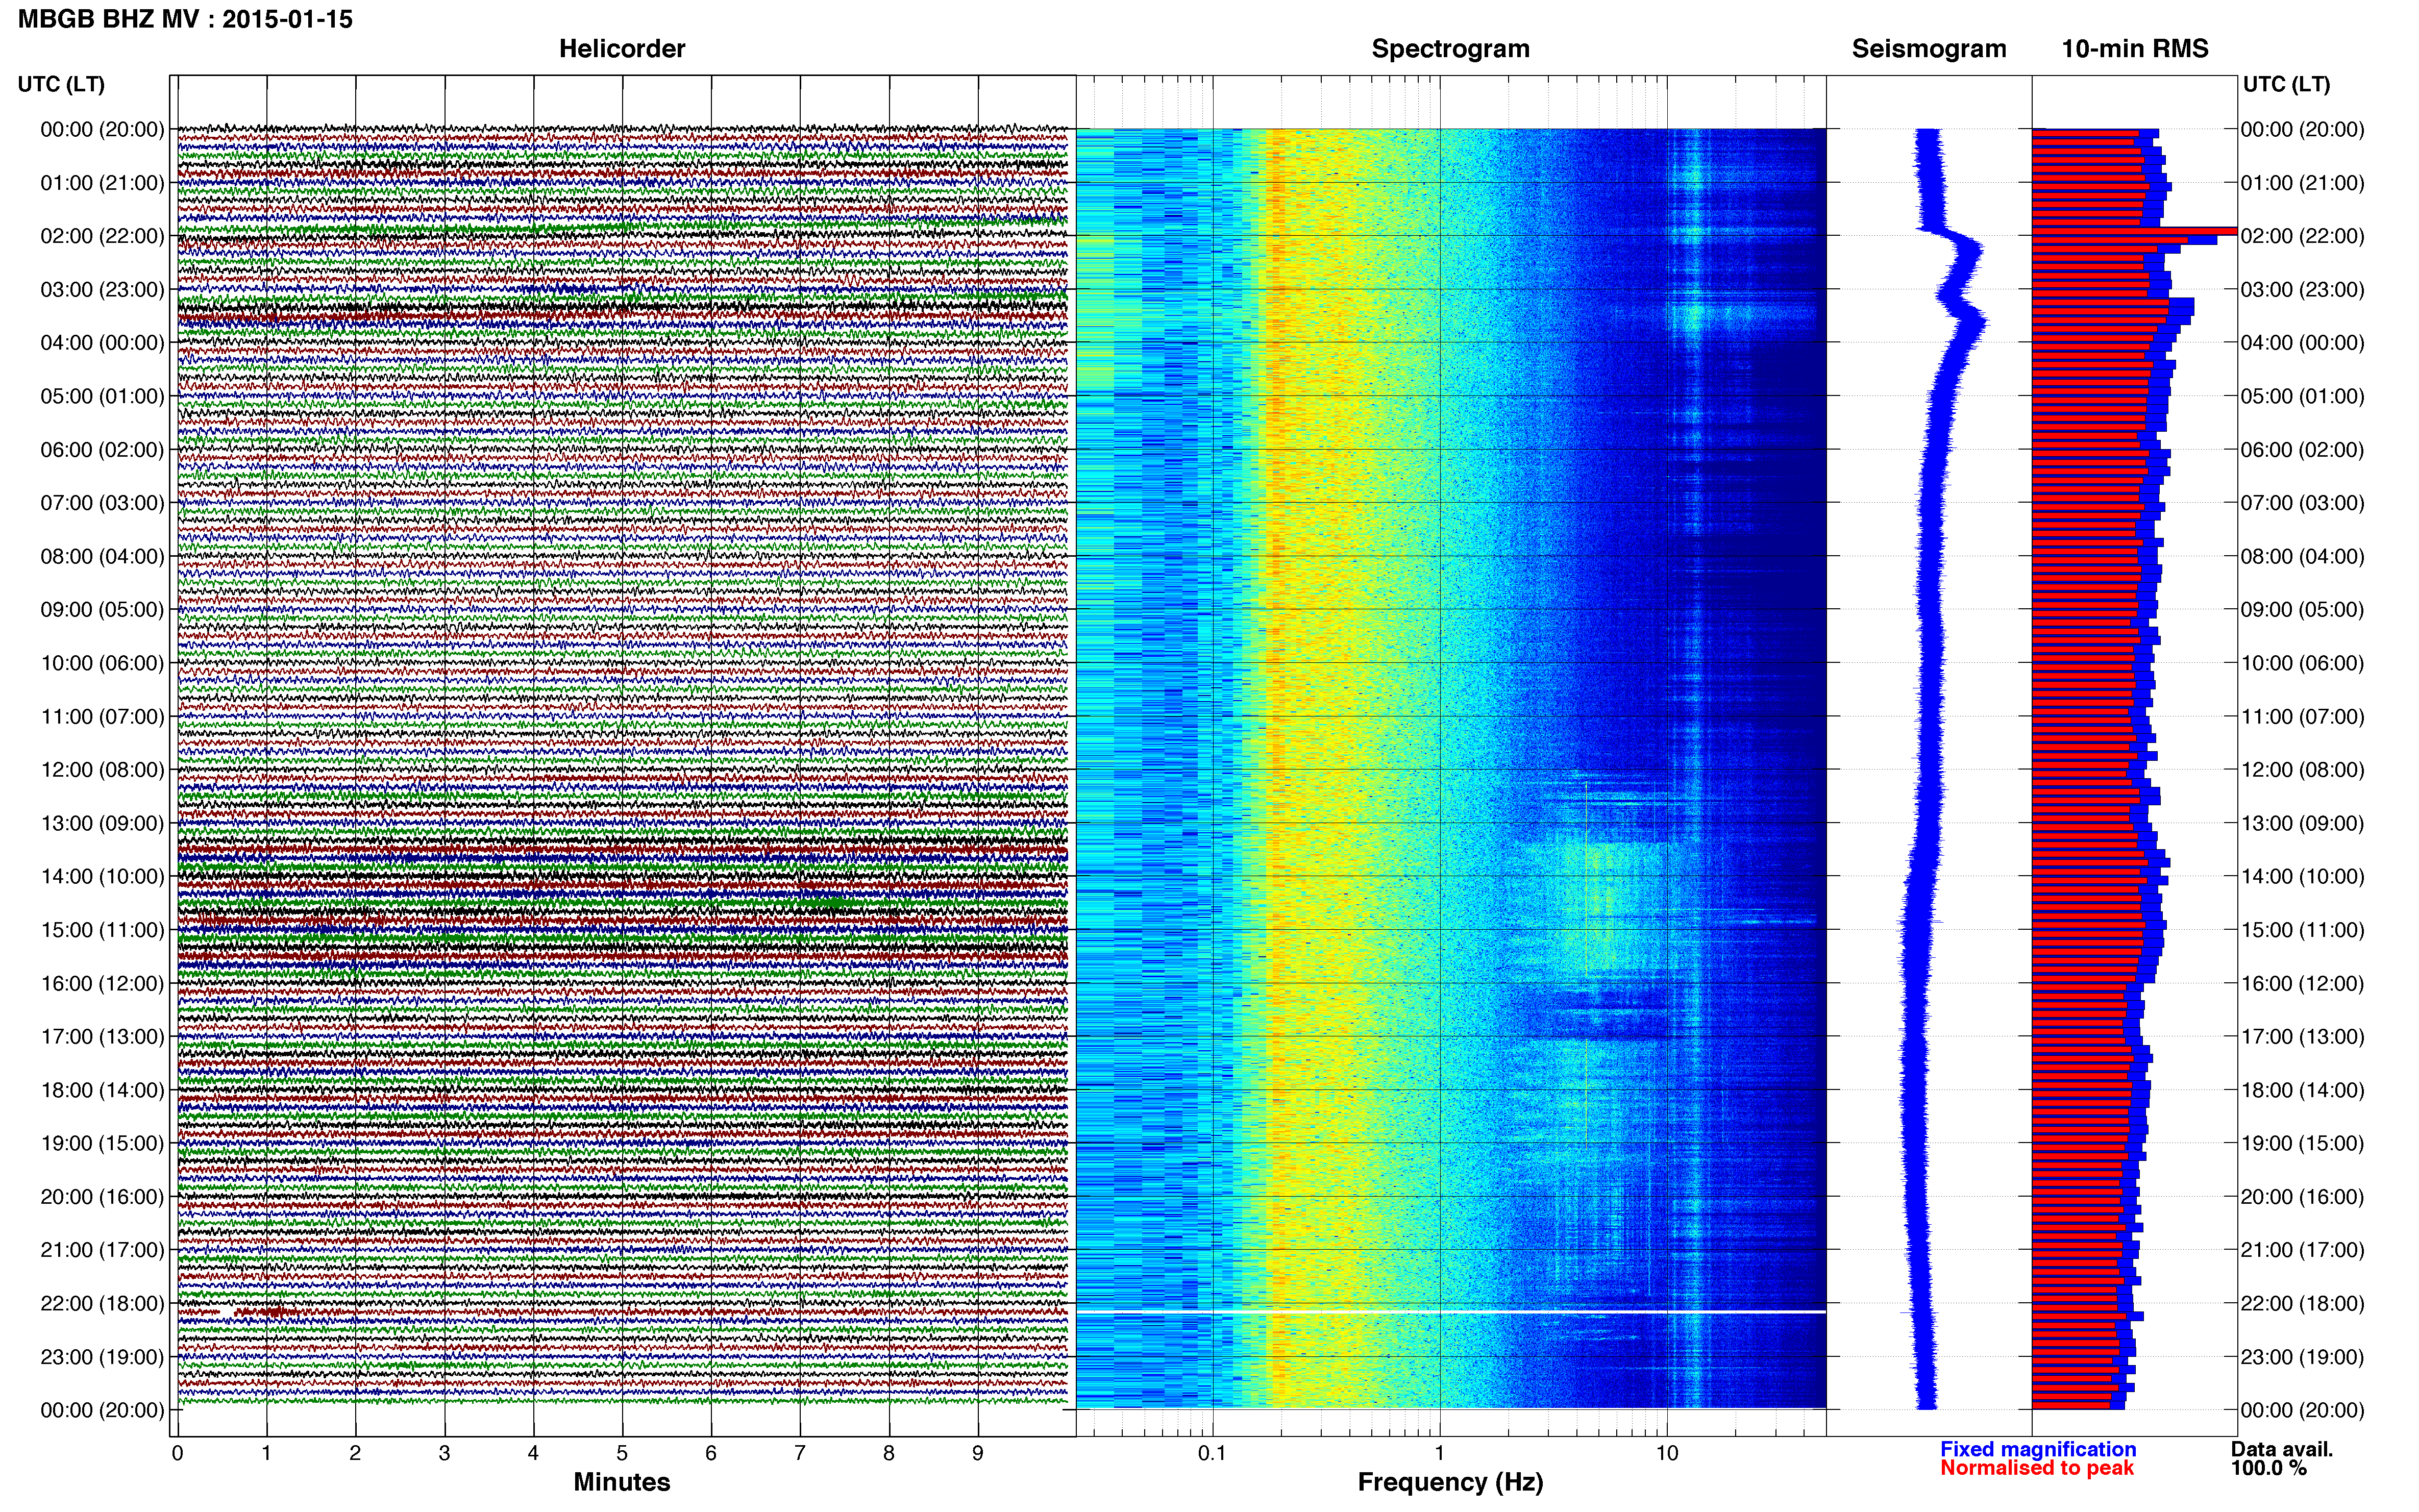Viewport: 2419px width, 1512px height.
Task: Click the Fixed magnification legend text
Action: pyautogui.click(x=2038, y=1449)
